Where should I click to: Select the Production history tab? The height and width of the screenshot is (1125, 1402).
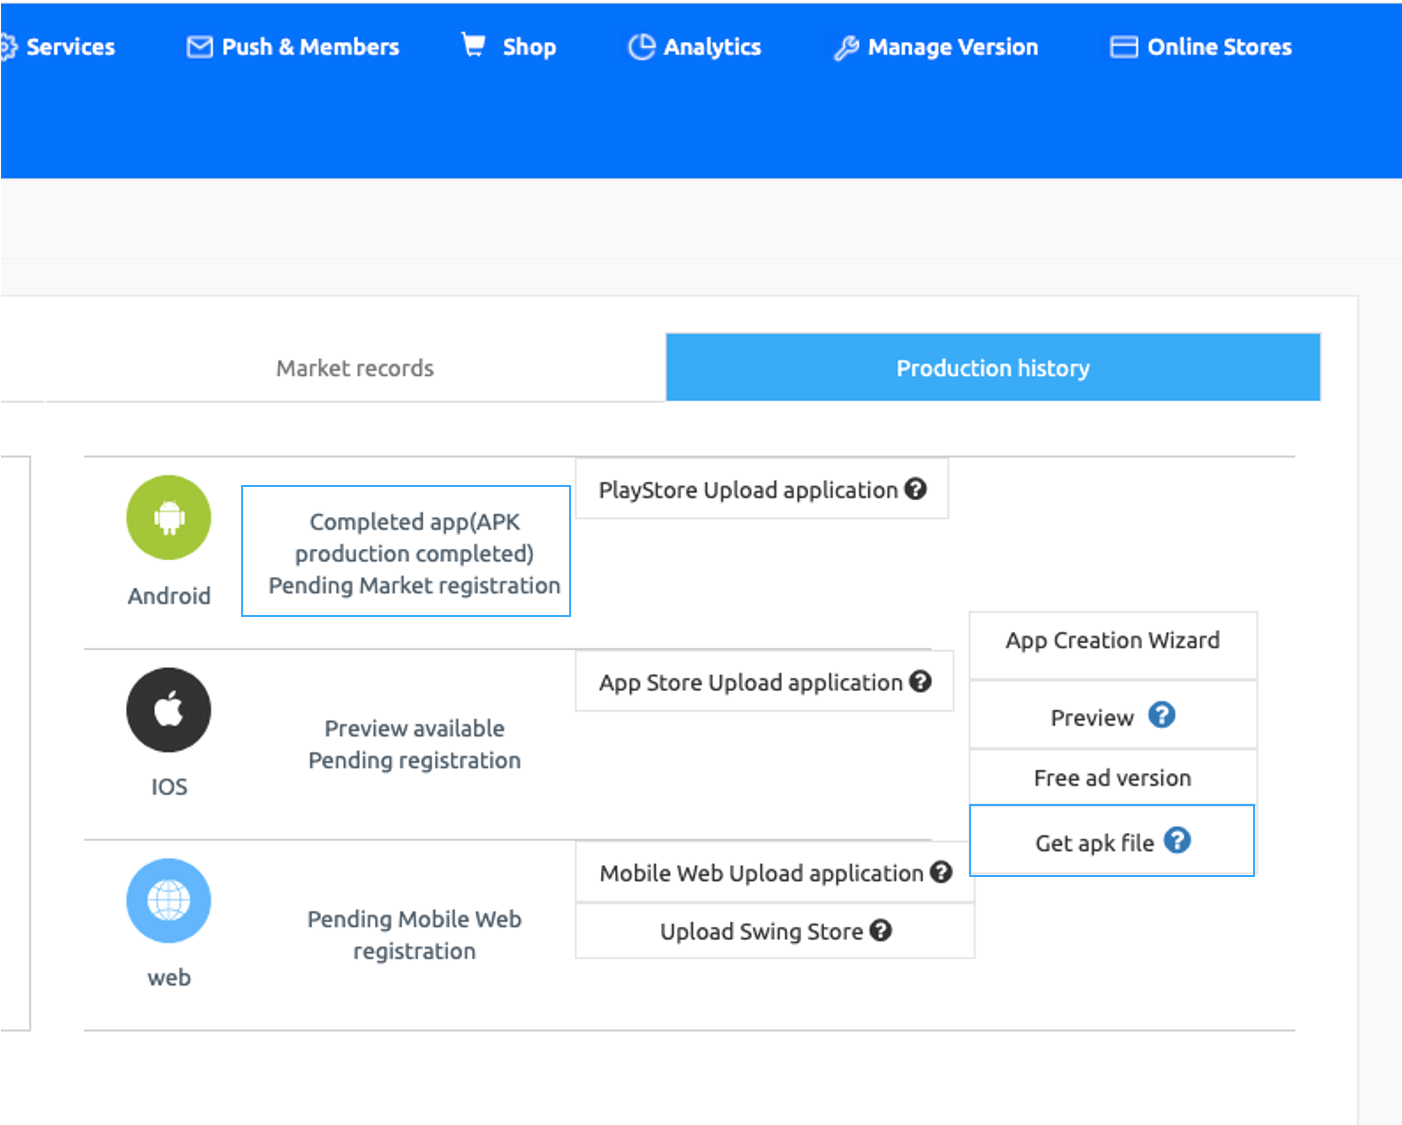tap(992, 368)
